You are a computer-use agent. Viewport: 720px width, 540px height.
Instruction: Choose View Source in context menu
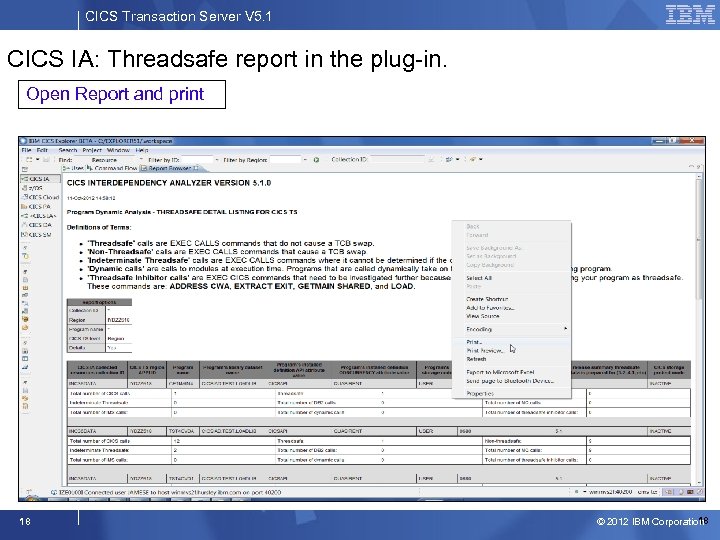point(483,316)
